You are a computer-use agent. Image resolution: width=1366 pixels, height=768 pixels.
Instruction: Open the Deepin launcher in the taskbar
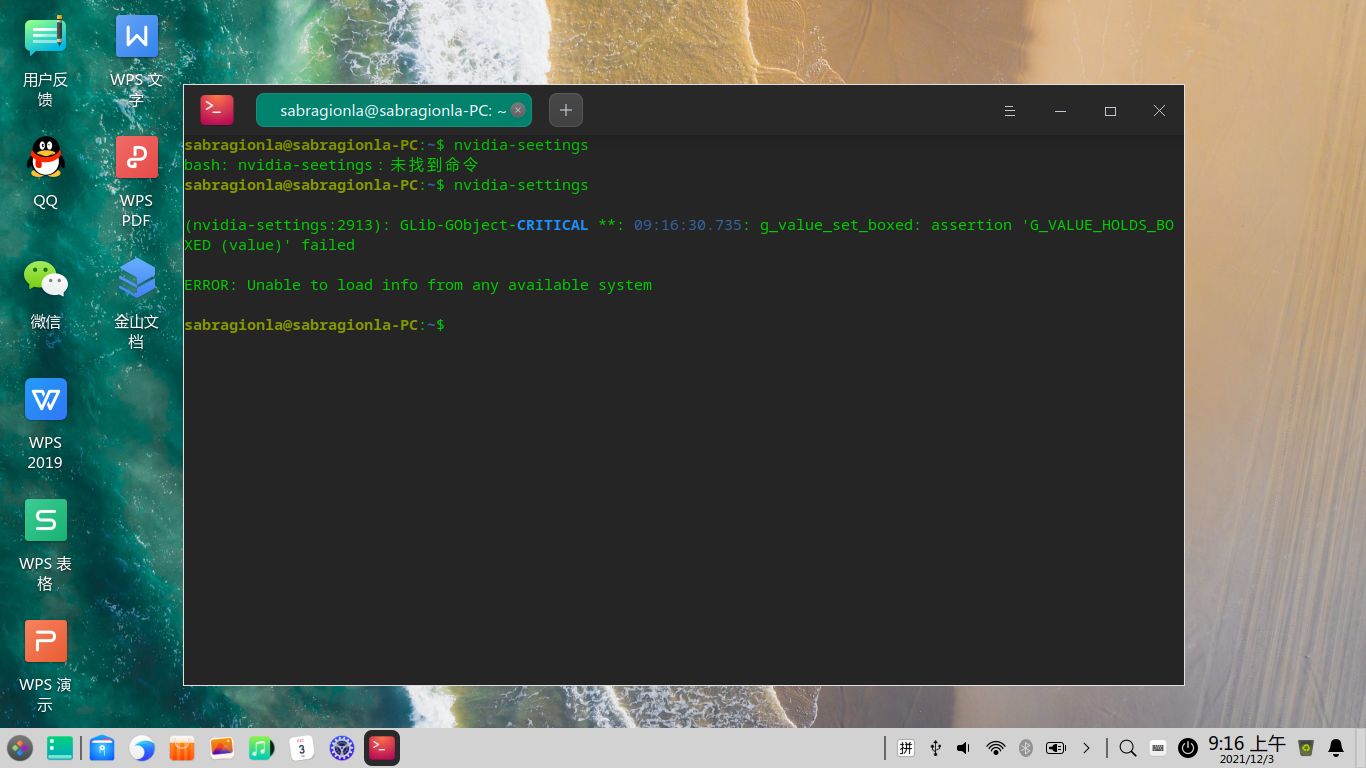[20, 748]
